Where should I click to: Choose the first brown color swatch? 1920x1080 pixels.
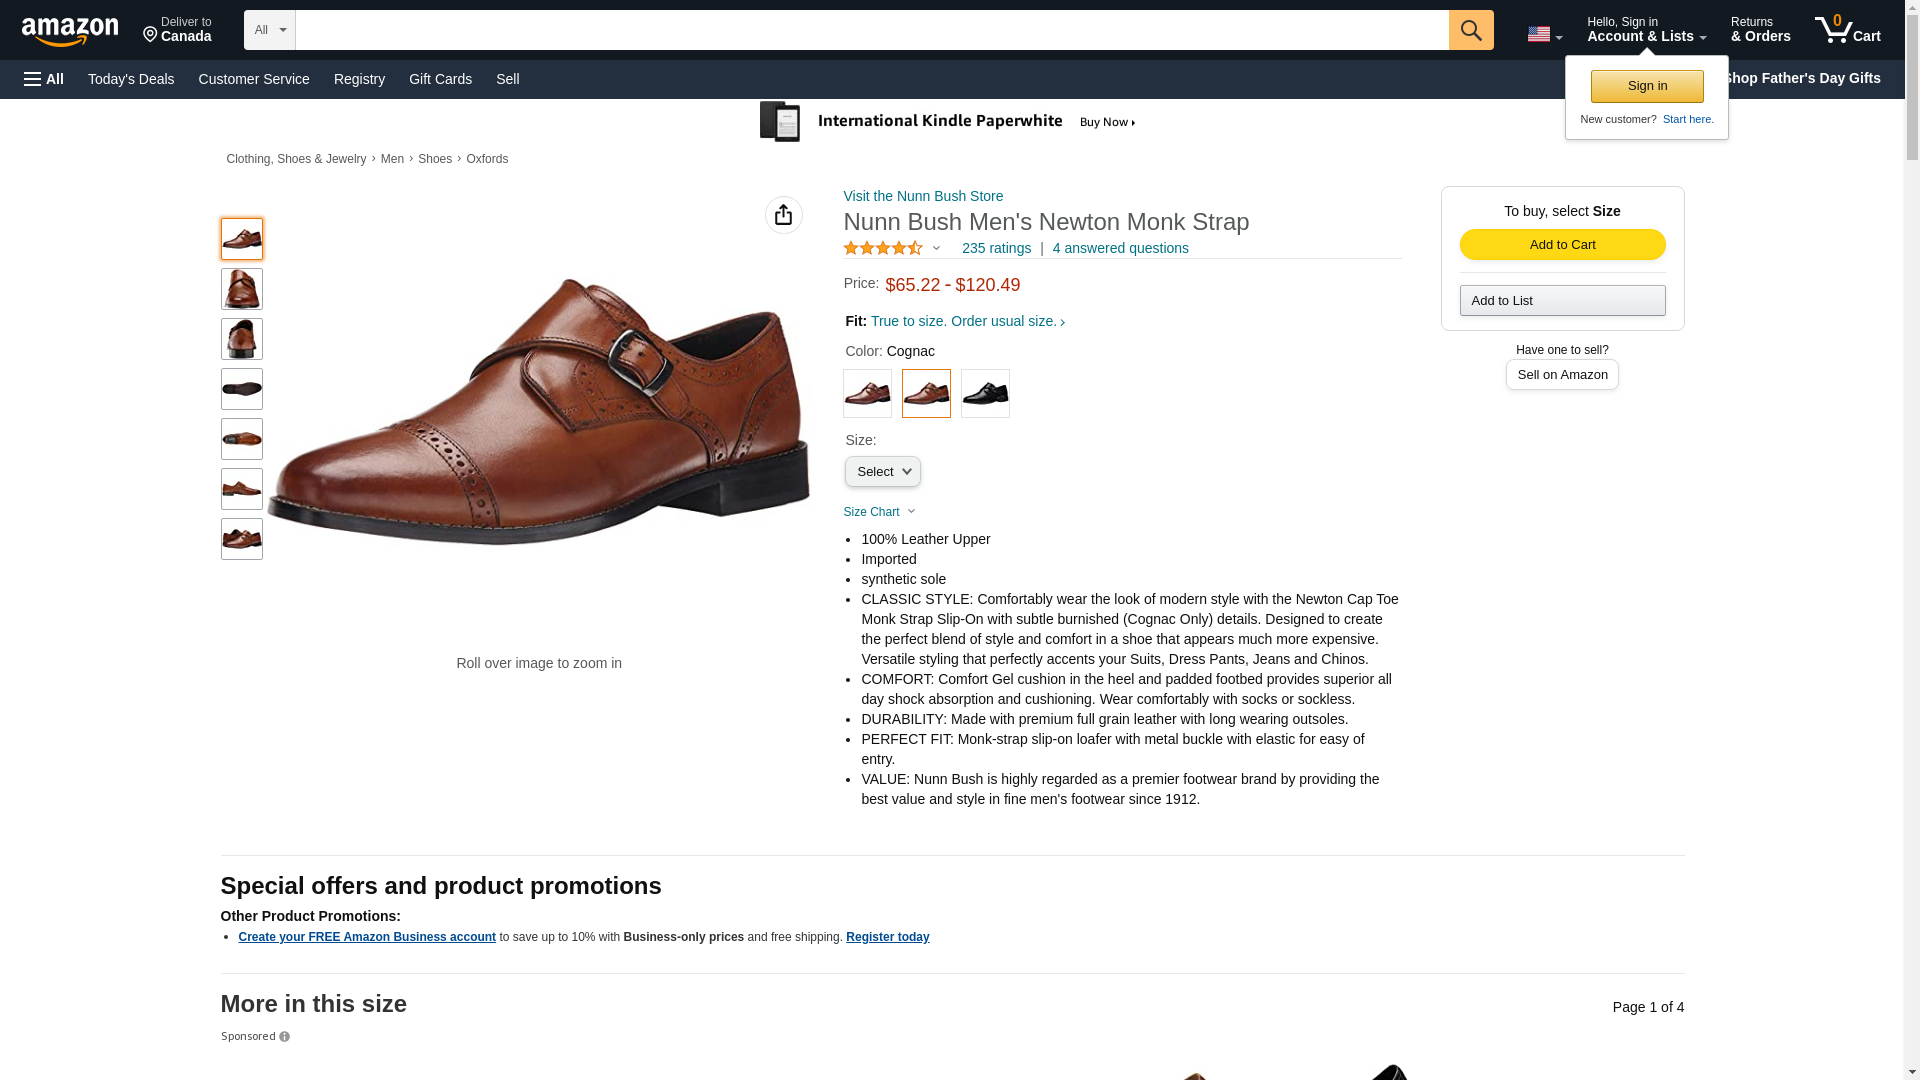coord(867,393)
